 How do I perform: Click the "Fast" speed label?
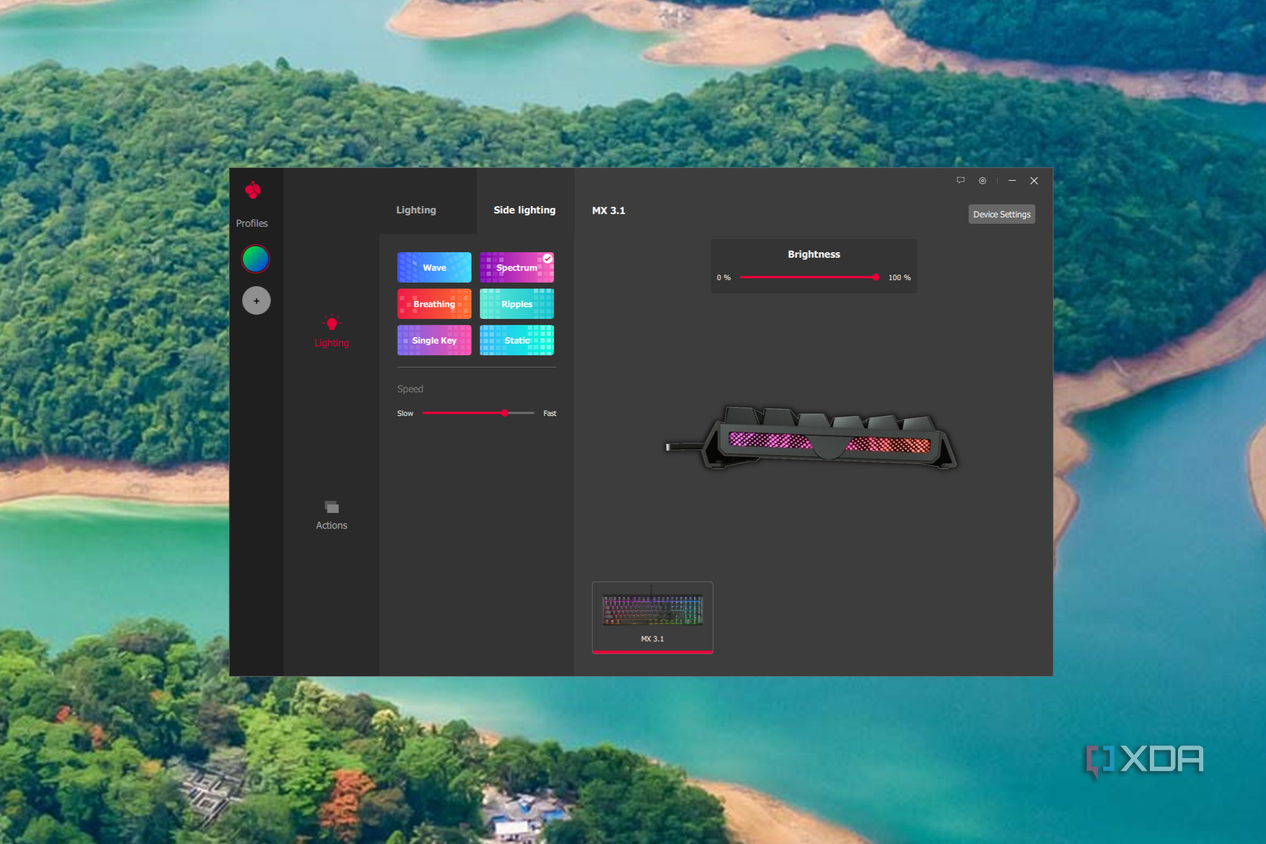coord(550,413)
